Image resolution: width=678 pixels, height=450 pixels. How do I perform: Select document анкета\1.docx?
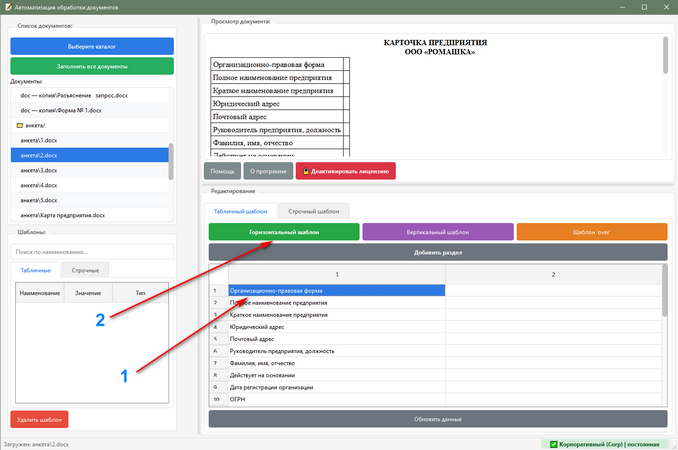tap(90, 140)
